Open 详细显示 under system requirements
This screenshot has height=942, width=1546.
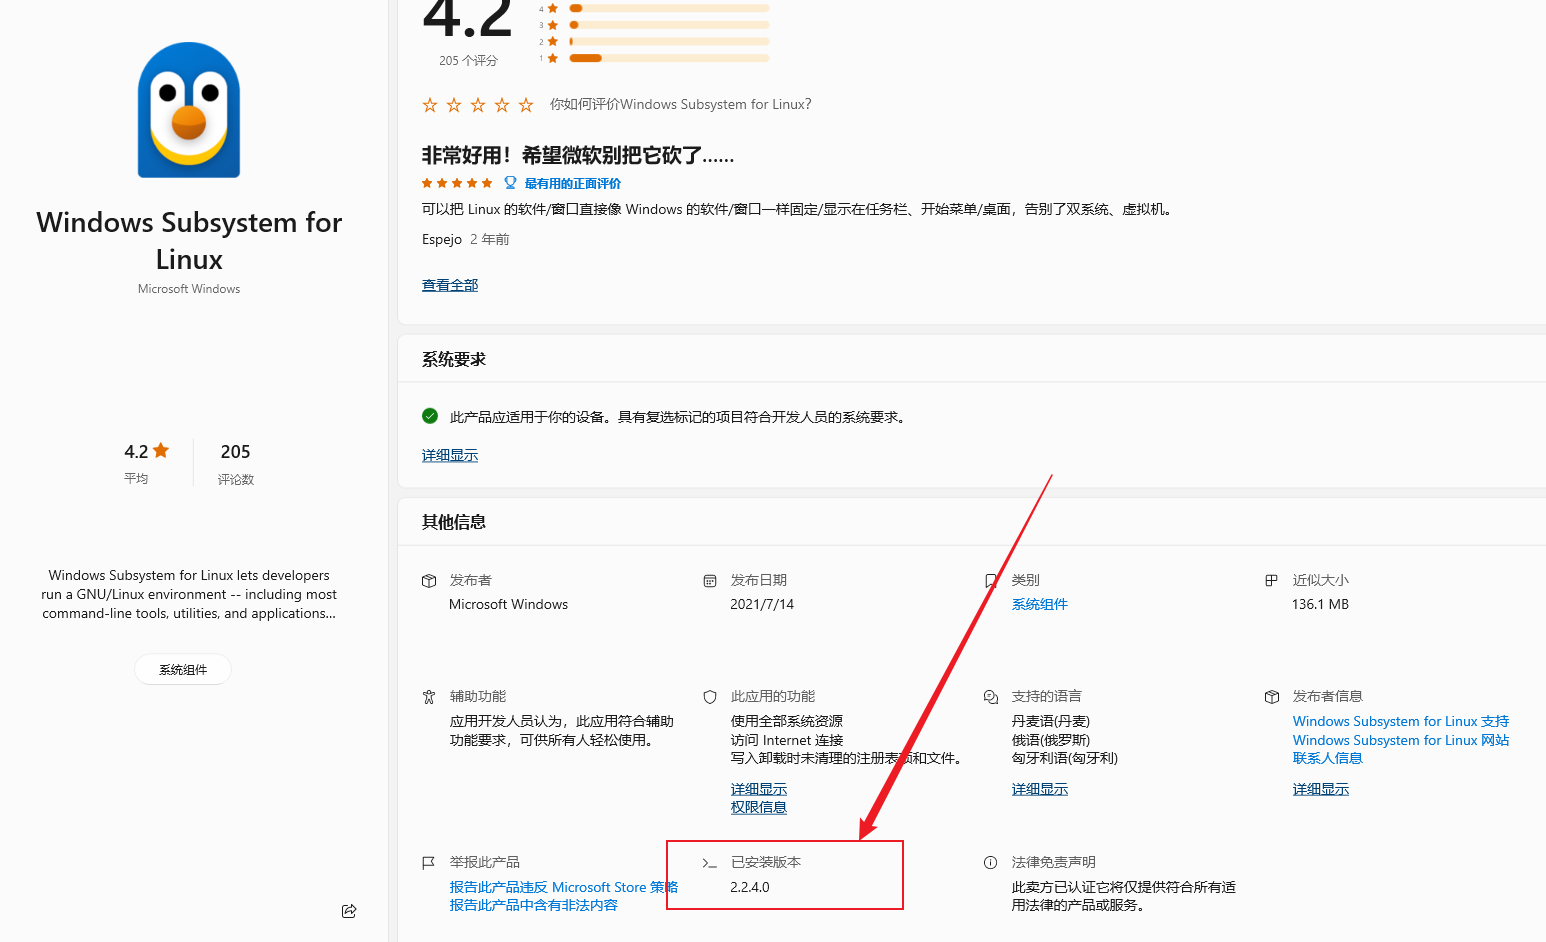tap(450, 456)
